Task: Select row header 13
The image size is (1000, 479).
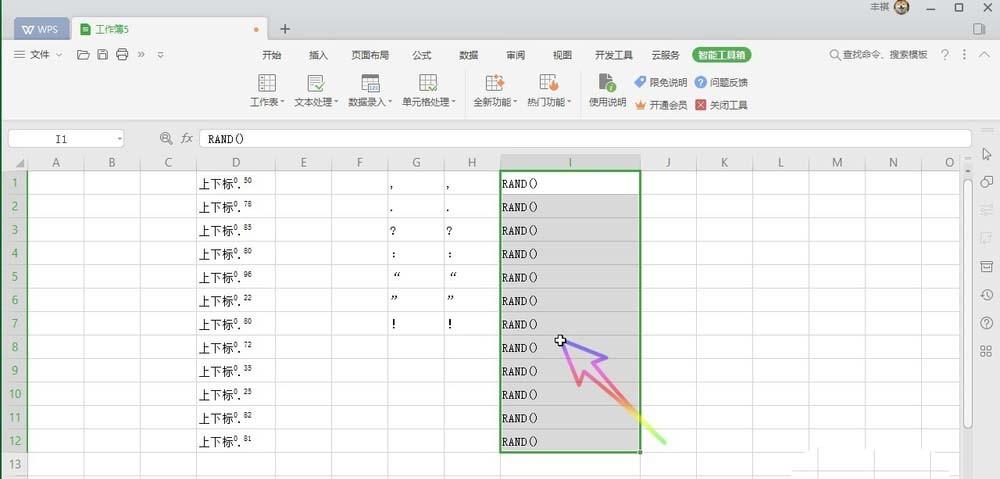Action: [15, 464]
